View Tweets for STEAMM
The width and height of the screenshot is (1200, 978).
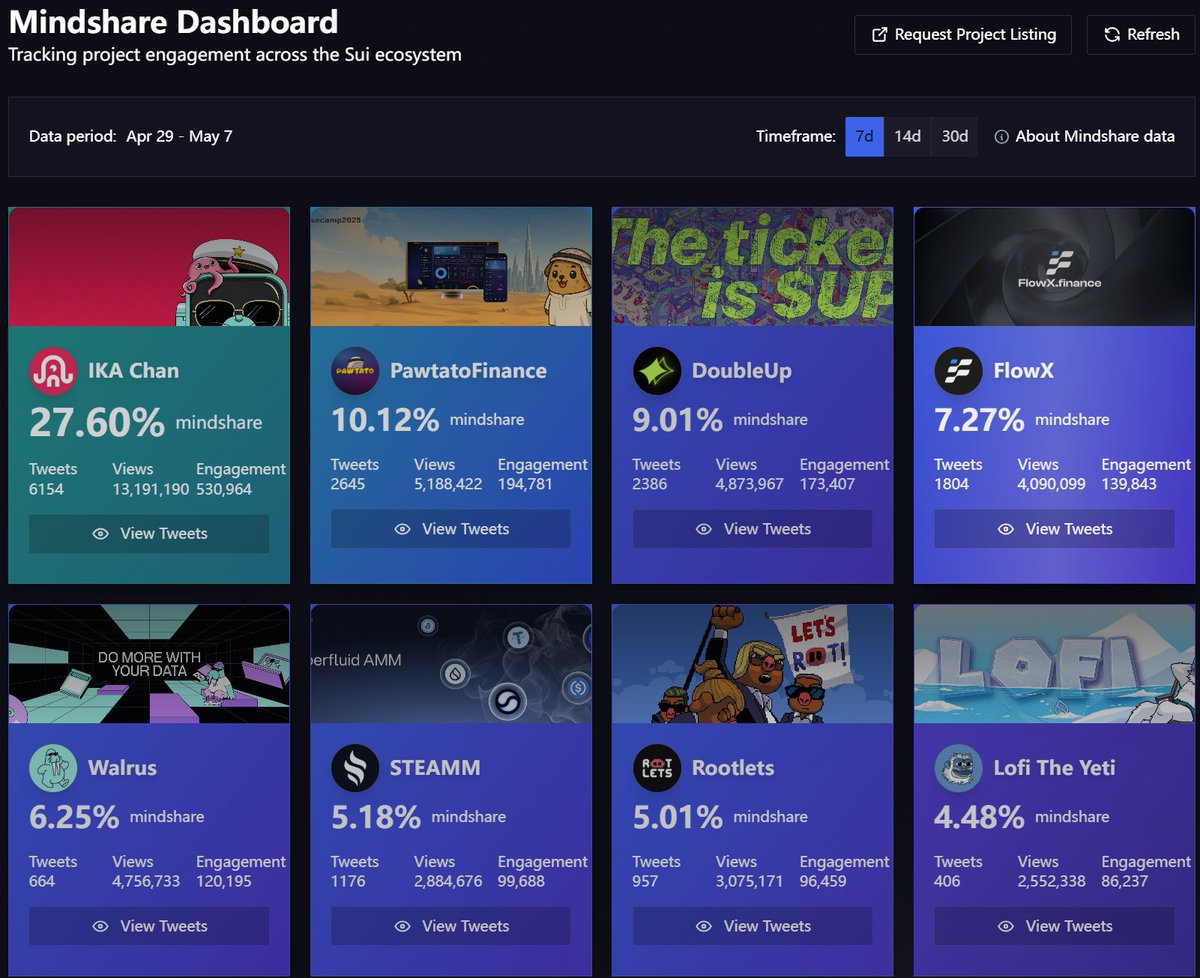tap(451, 926)
